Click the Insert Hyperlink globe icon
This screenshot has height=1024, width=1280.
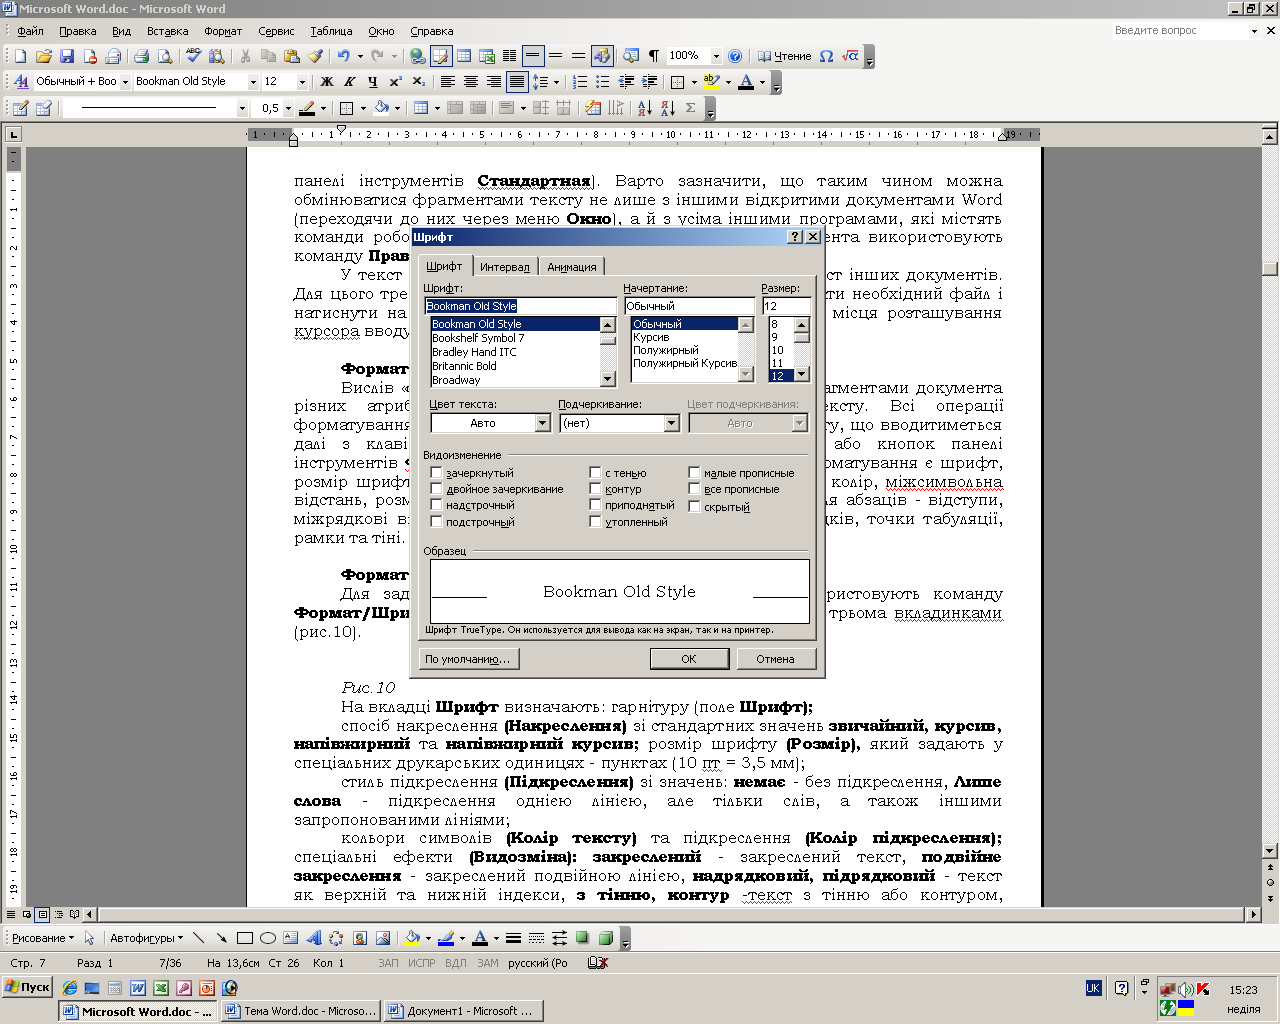click(x=418, y=57)
